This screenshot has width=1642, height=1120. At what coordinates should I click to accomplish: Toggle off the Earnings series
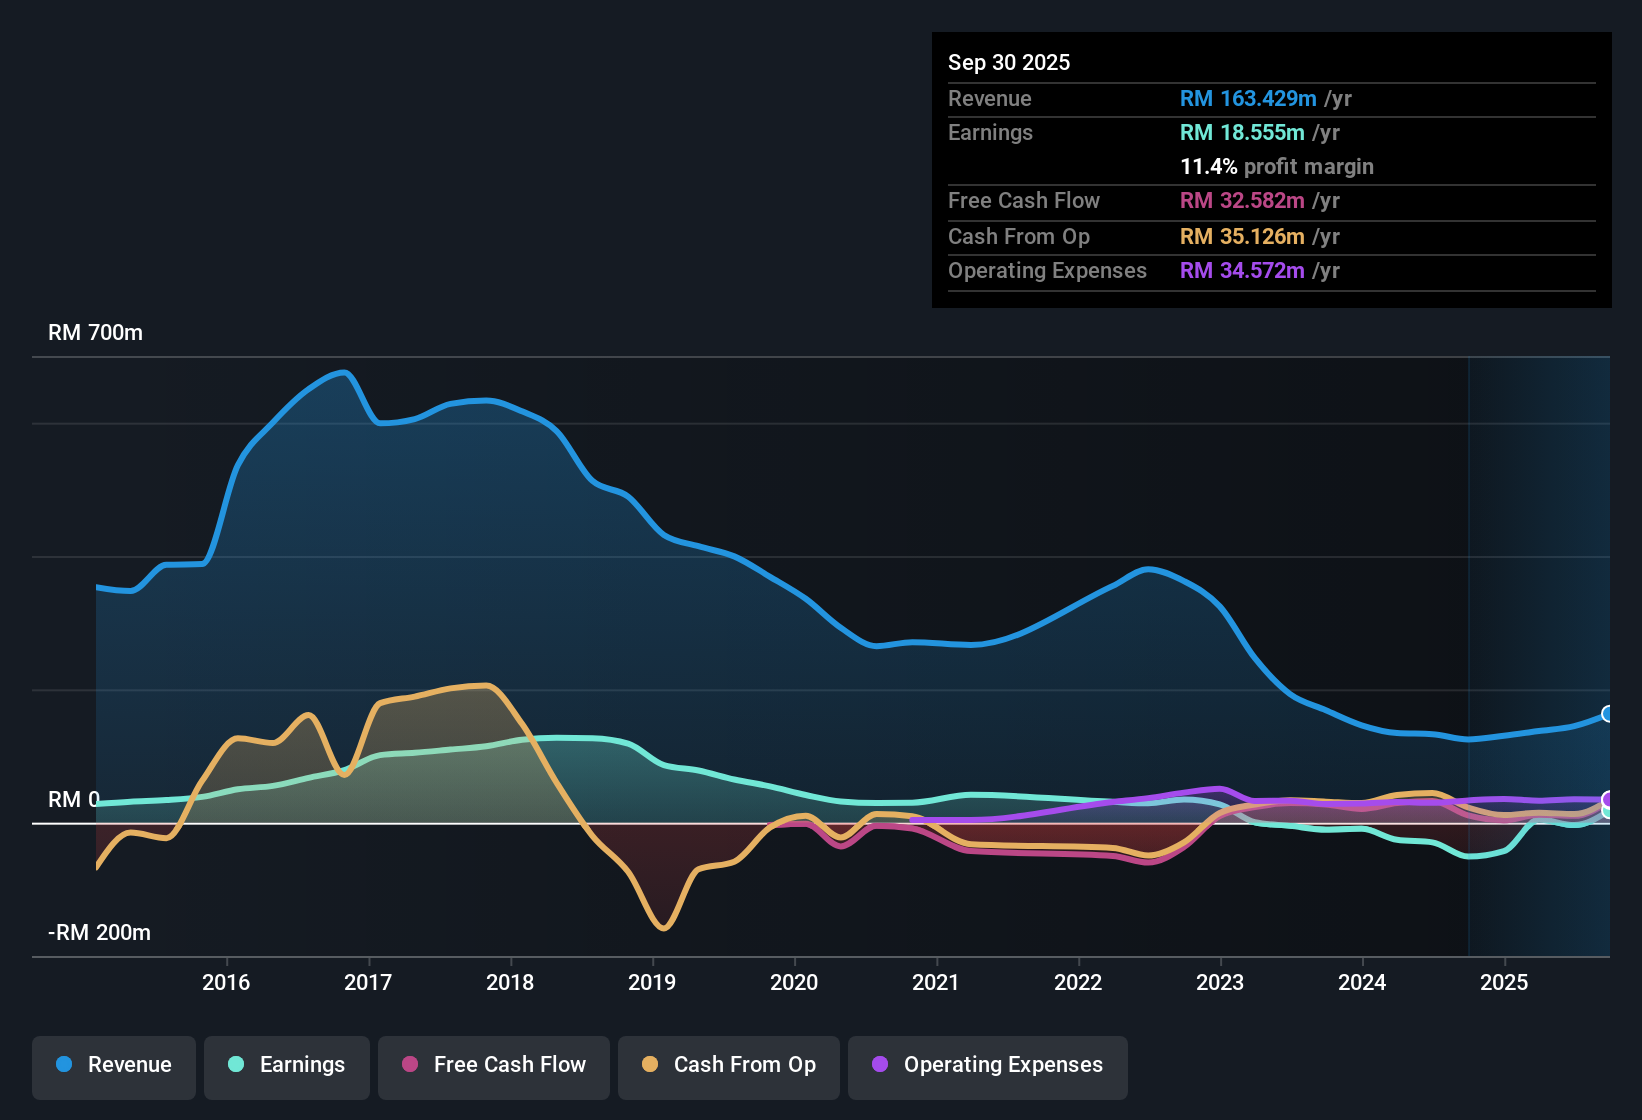(287, 1065)
